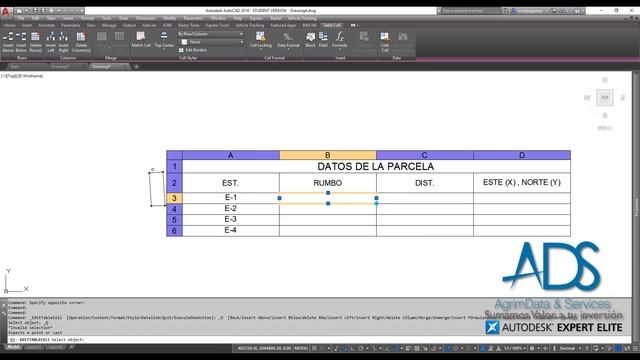
Task: Select table column header A
Action: pyautogui.click(x=231, y=155)
